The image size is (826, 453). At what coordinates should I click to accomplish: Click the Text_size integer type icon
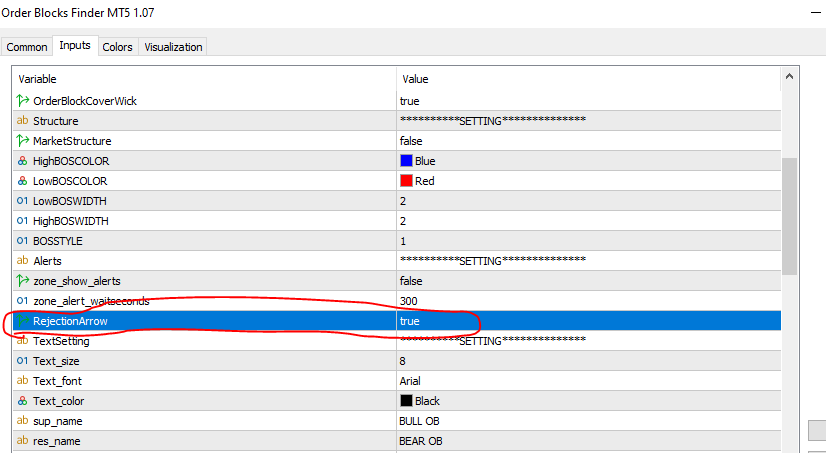(x=23, y=361)
